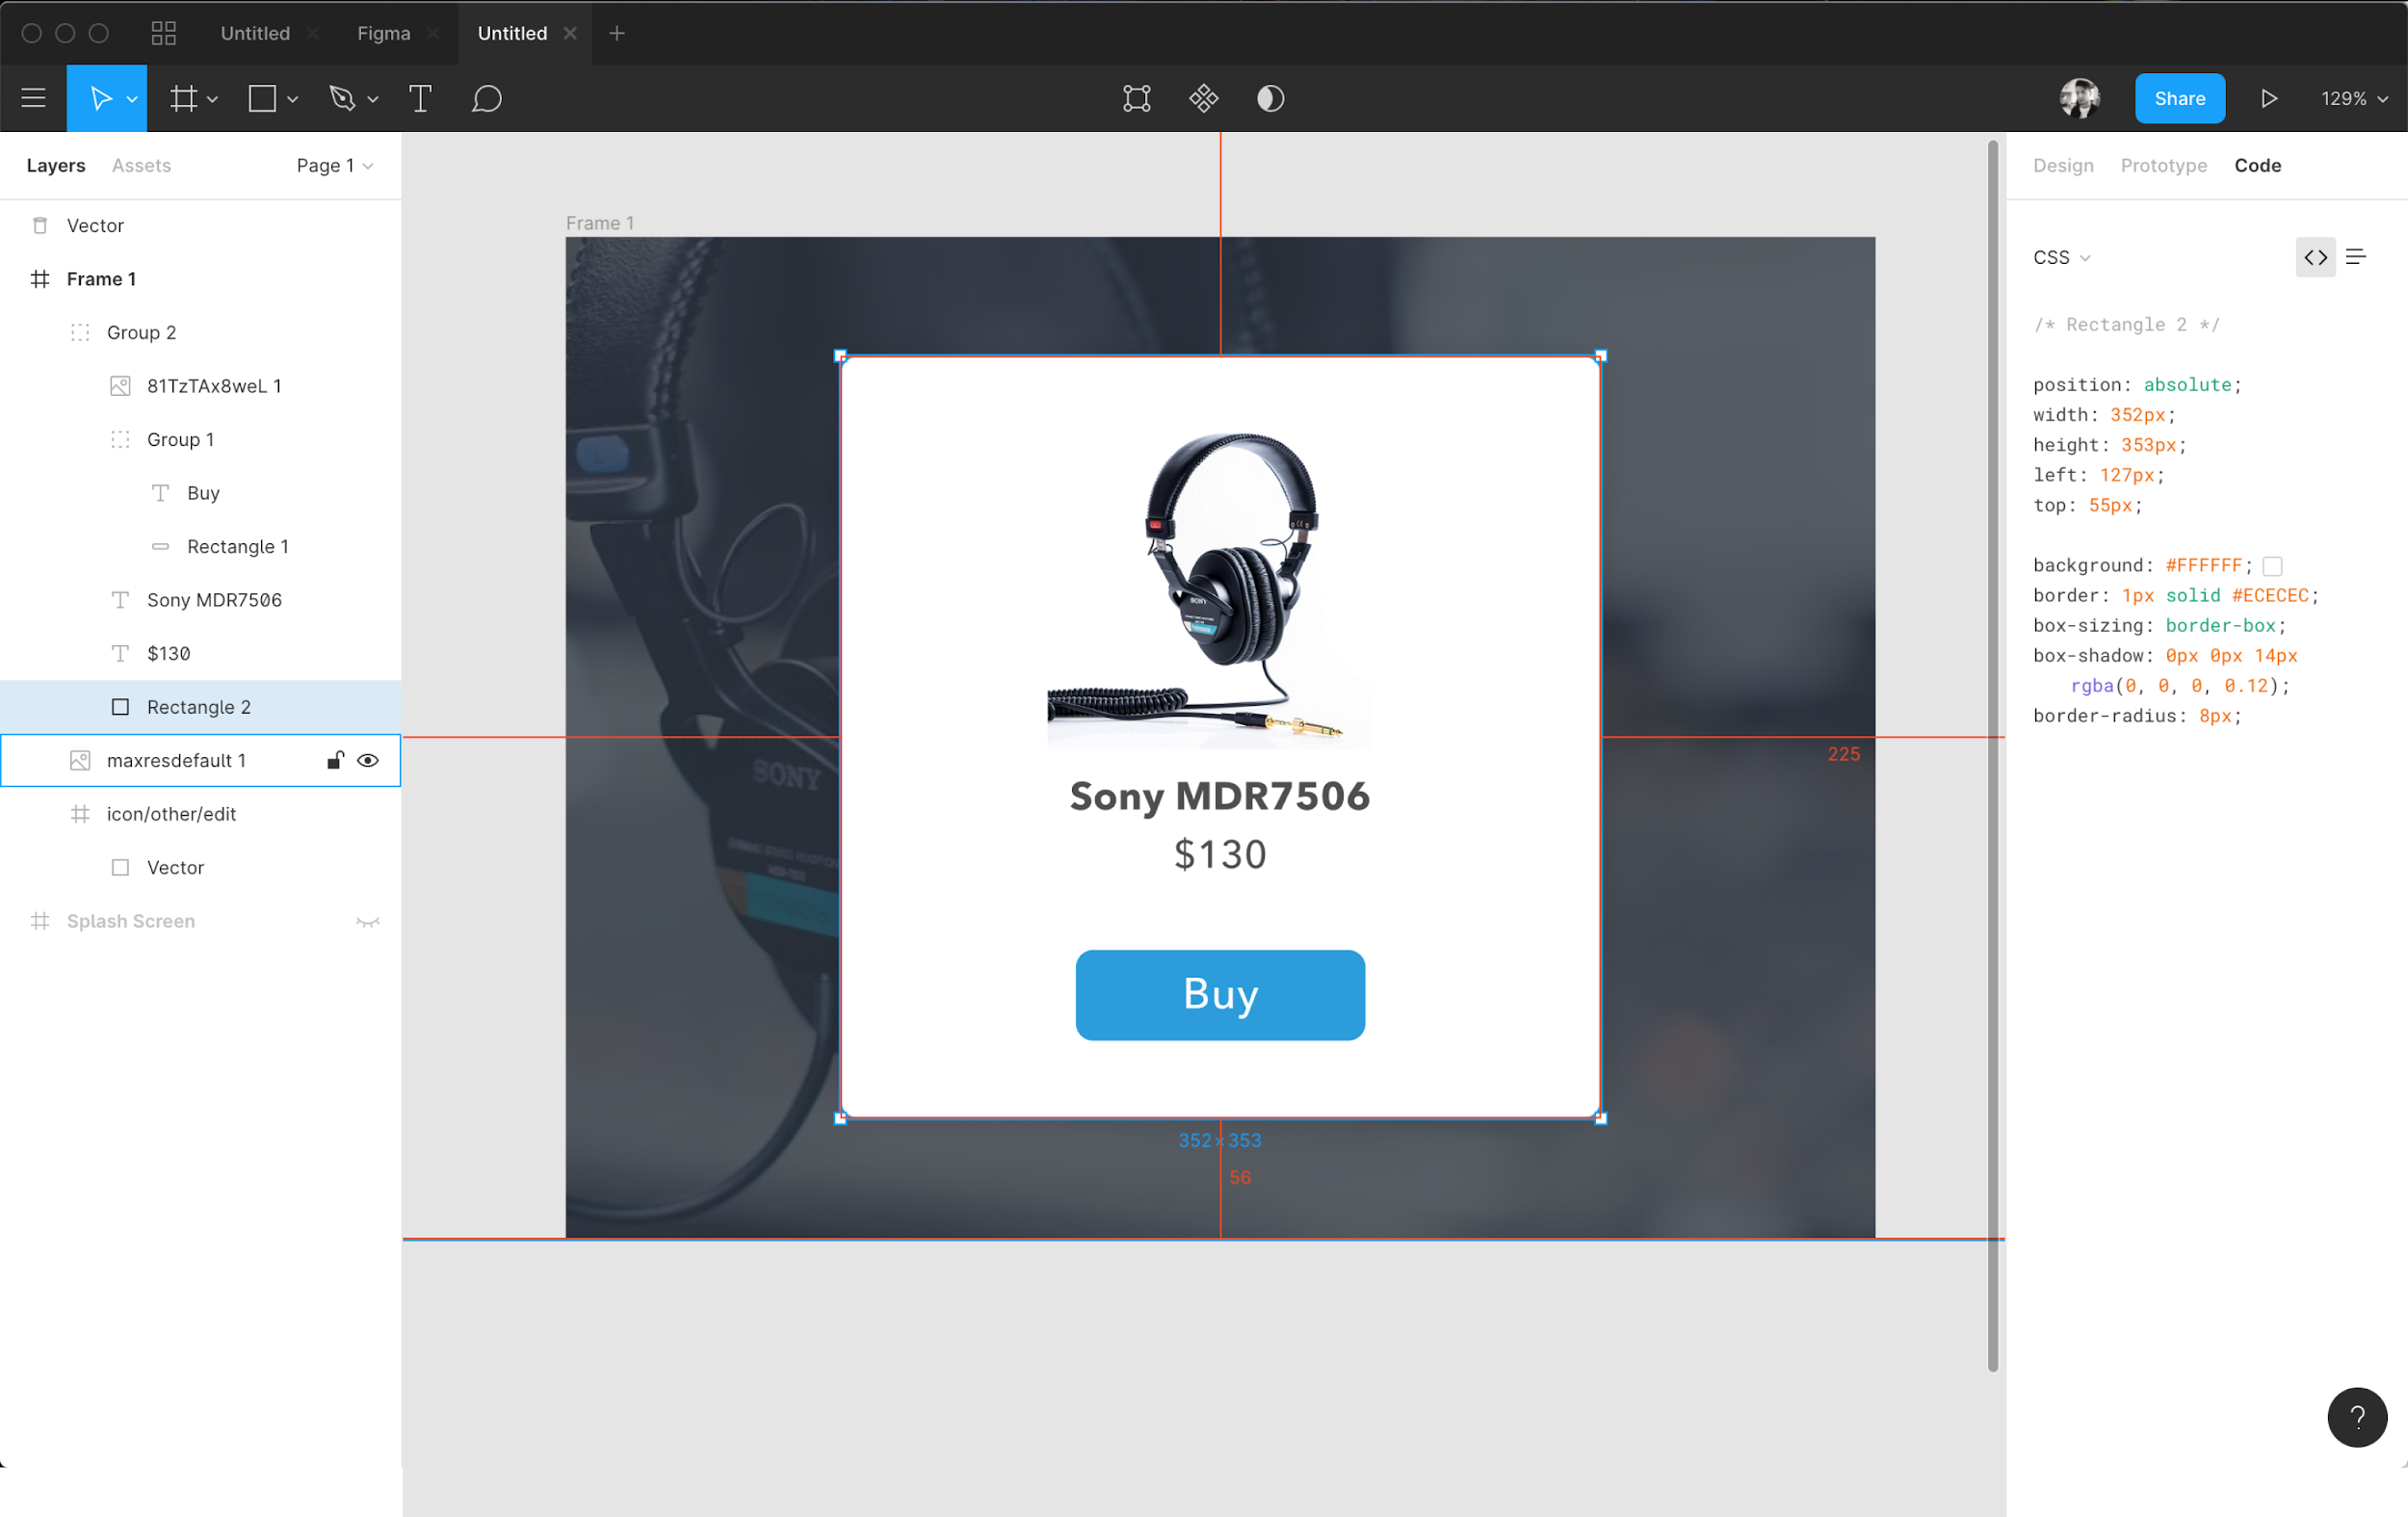2408x1517 pixels.
Task: Open the first Untitled tab
Action: pos(255,33)
